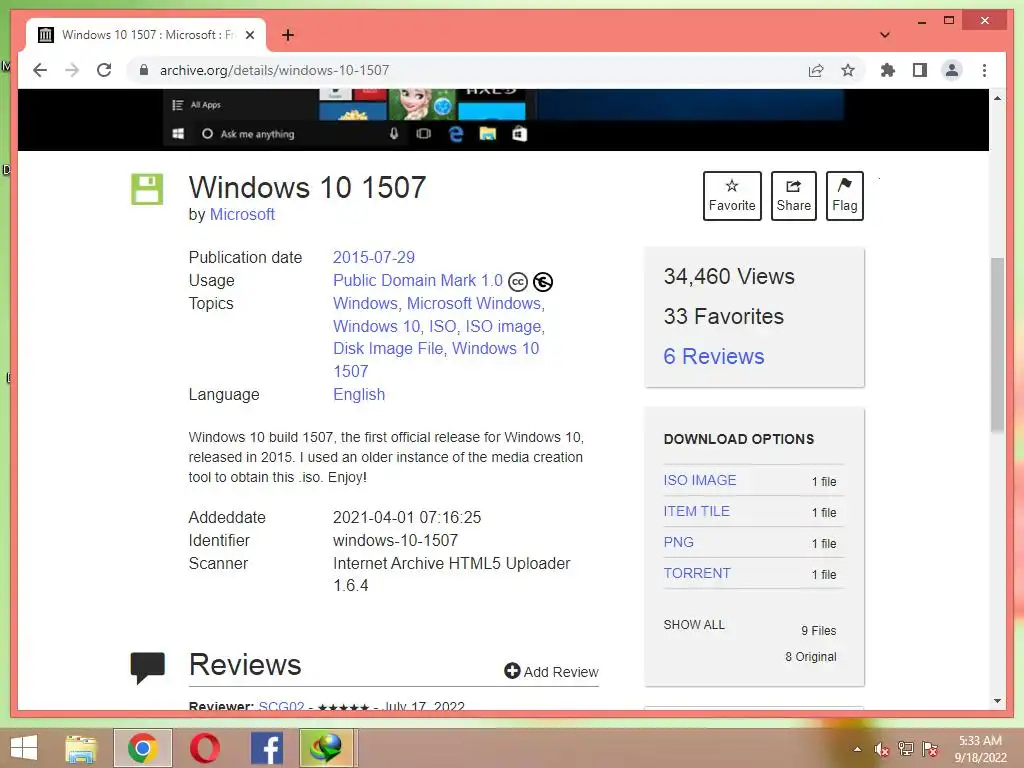Open the Microsoft Windows topic link
Viewport: 1024px width, 768px height.
point(474,304)
